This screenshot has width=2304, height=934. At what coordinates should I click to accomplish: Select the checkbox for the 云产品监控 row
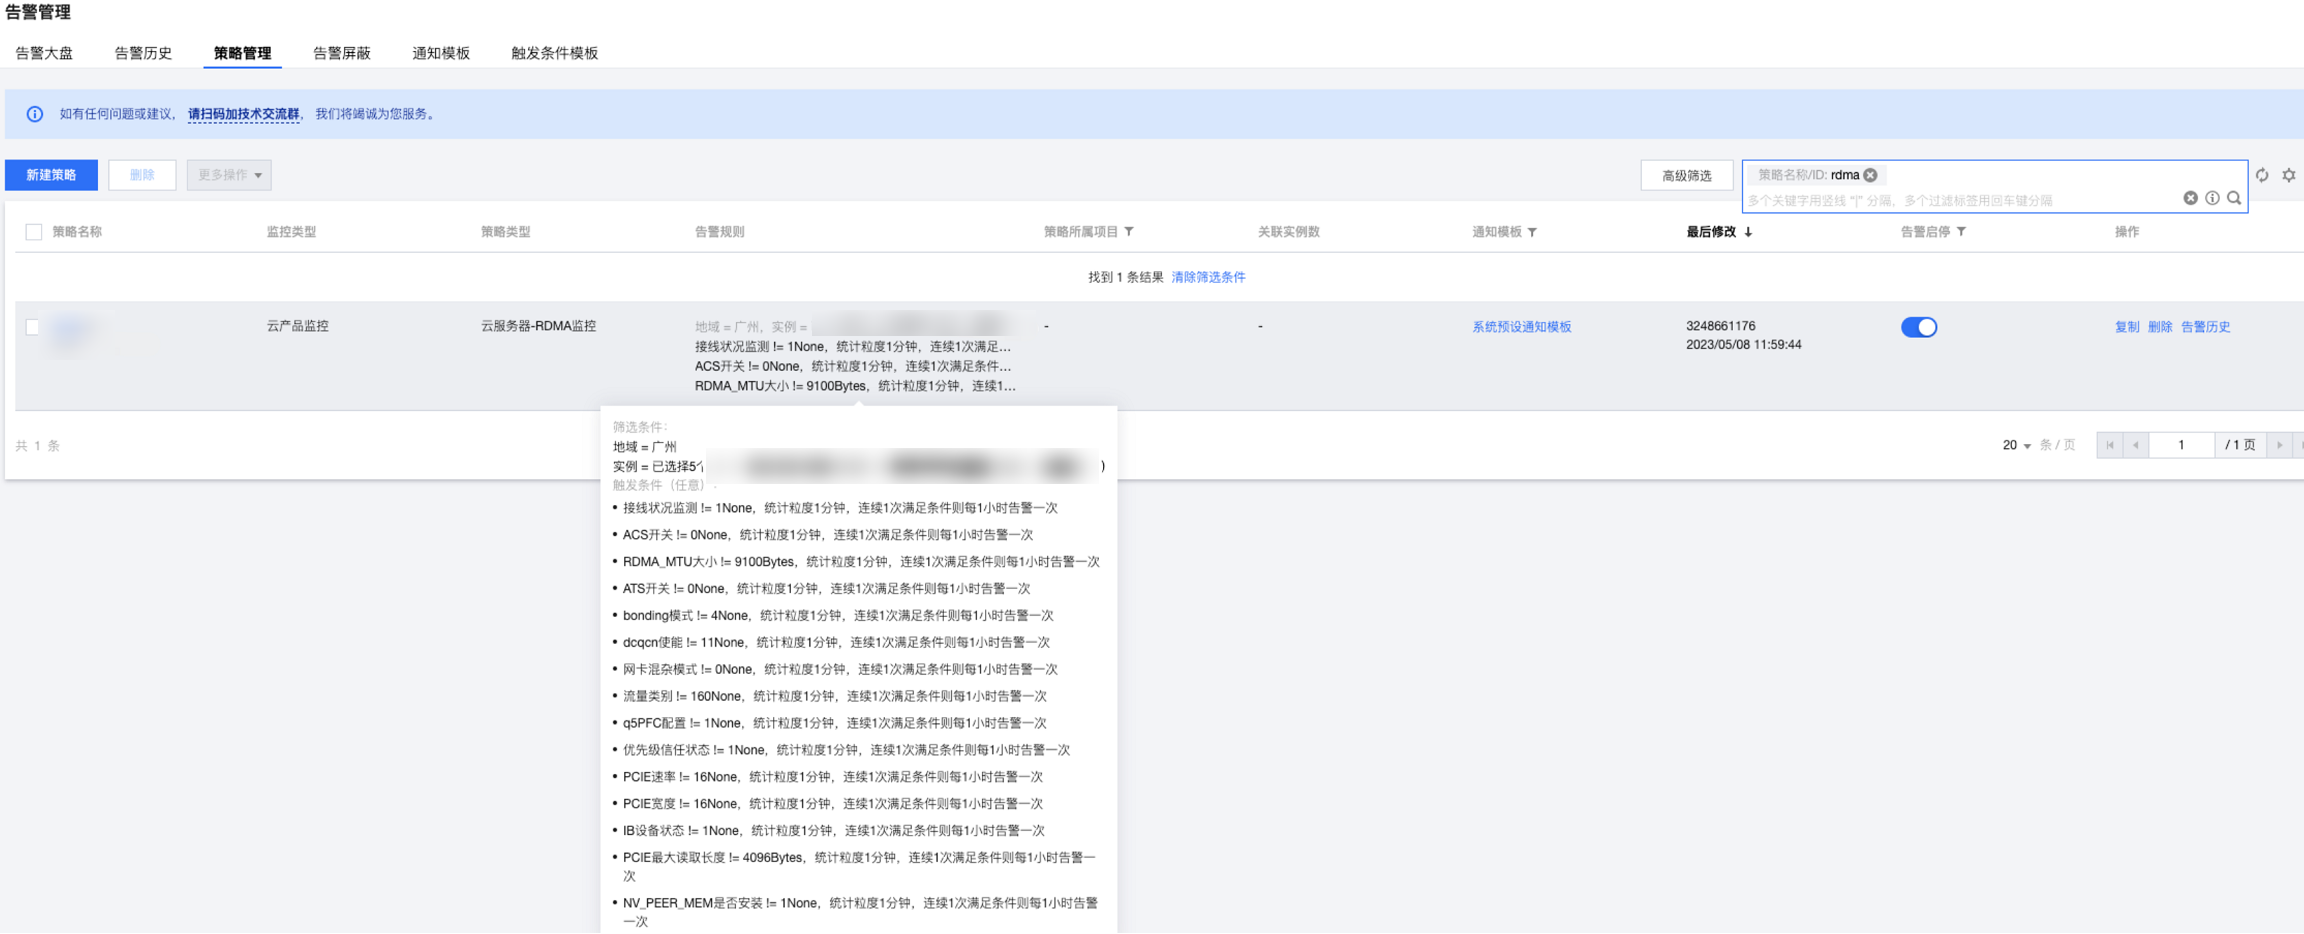[33, 327]
